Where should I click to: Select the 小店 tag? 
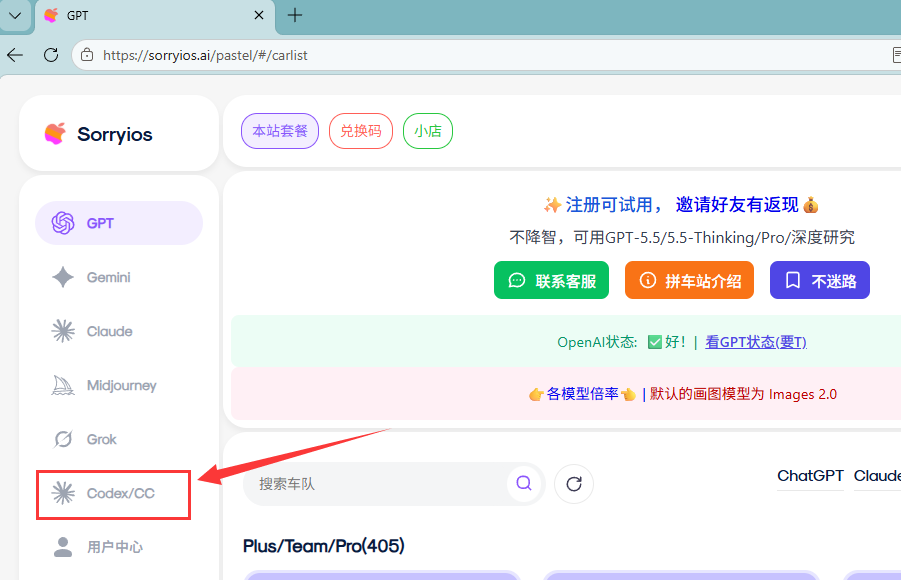click(x=428, y=131)
